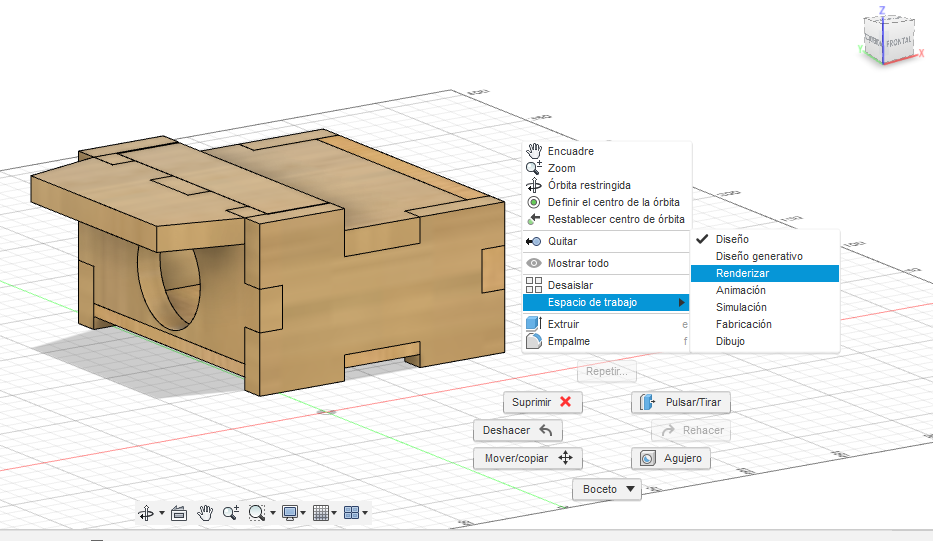The width and height of the screenshot is (933, 541).
Task: Click the Desaislar grid icon
Action: (534, 285)
